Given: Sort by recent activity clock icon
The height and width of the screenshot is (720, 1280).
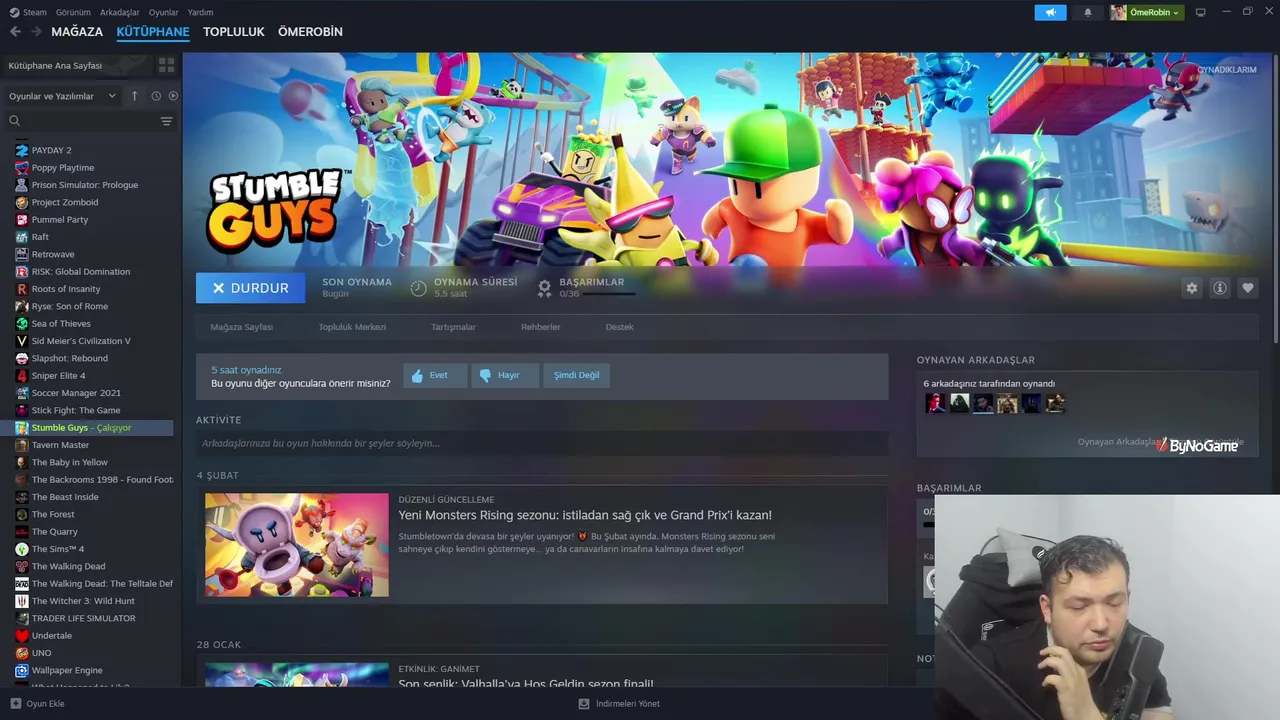Looking at the screenshot, I should point(156,96).
